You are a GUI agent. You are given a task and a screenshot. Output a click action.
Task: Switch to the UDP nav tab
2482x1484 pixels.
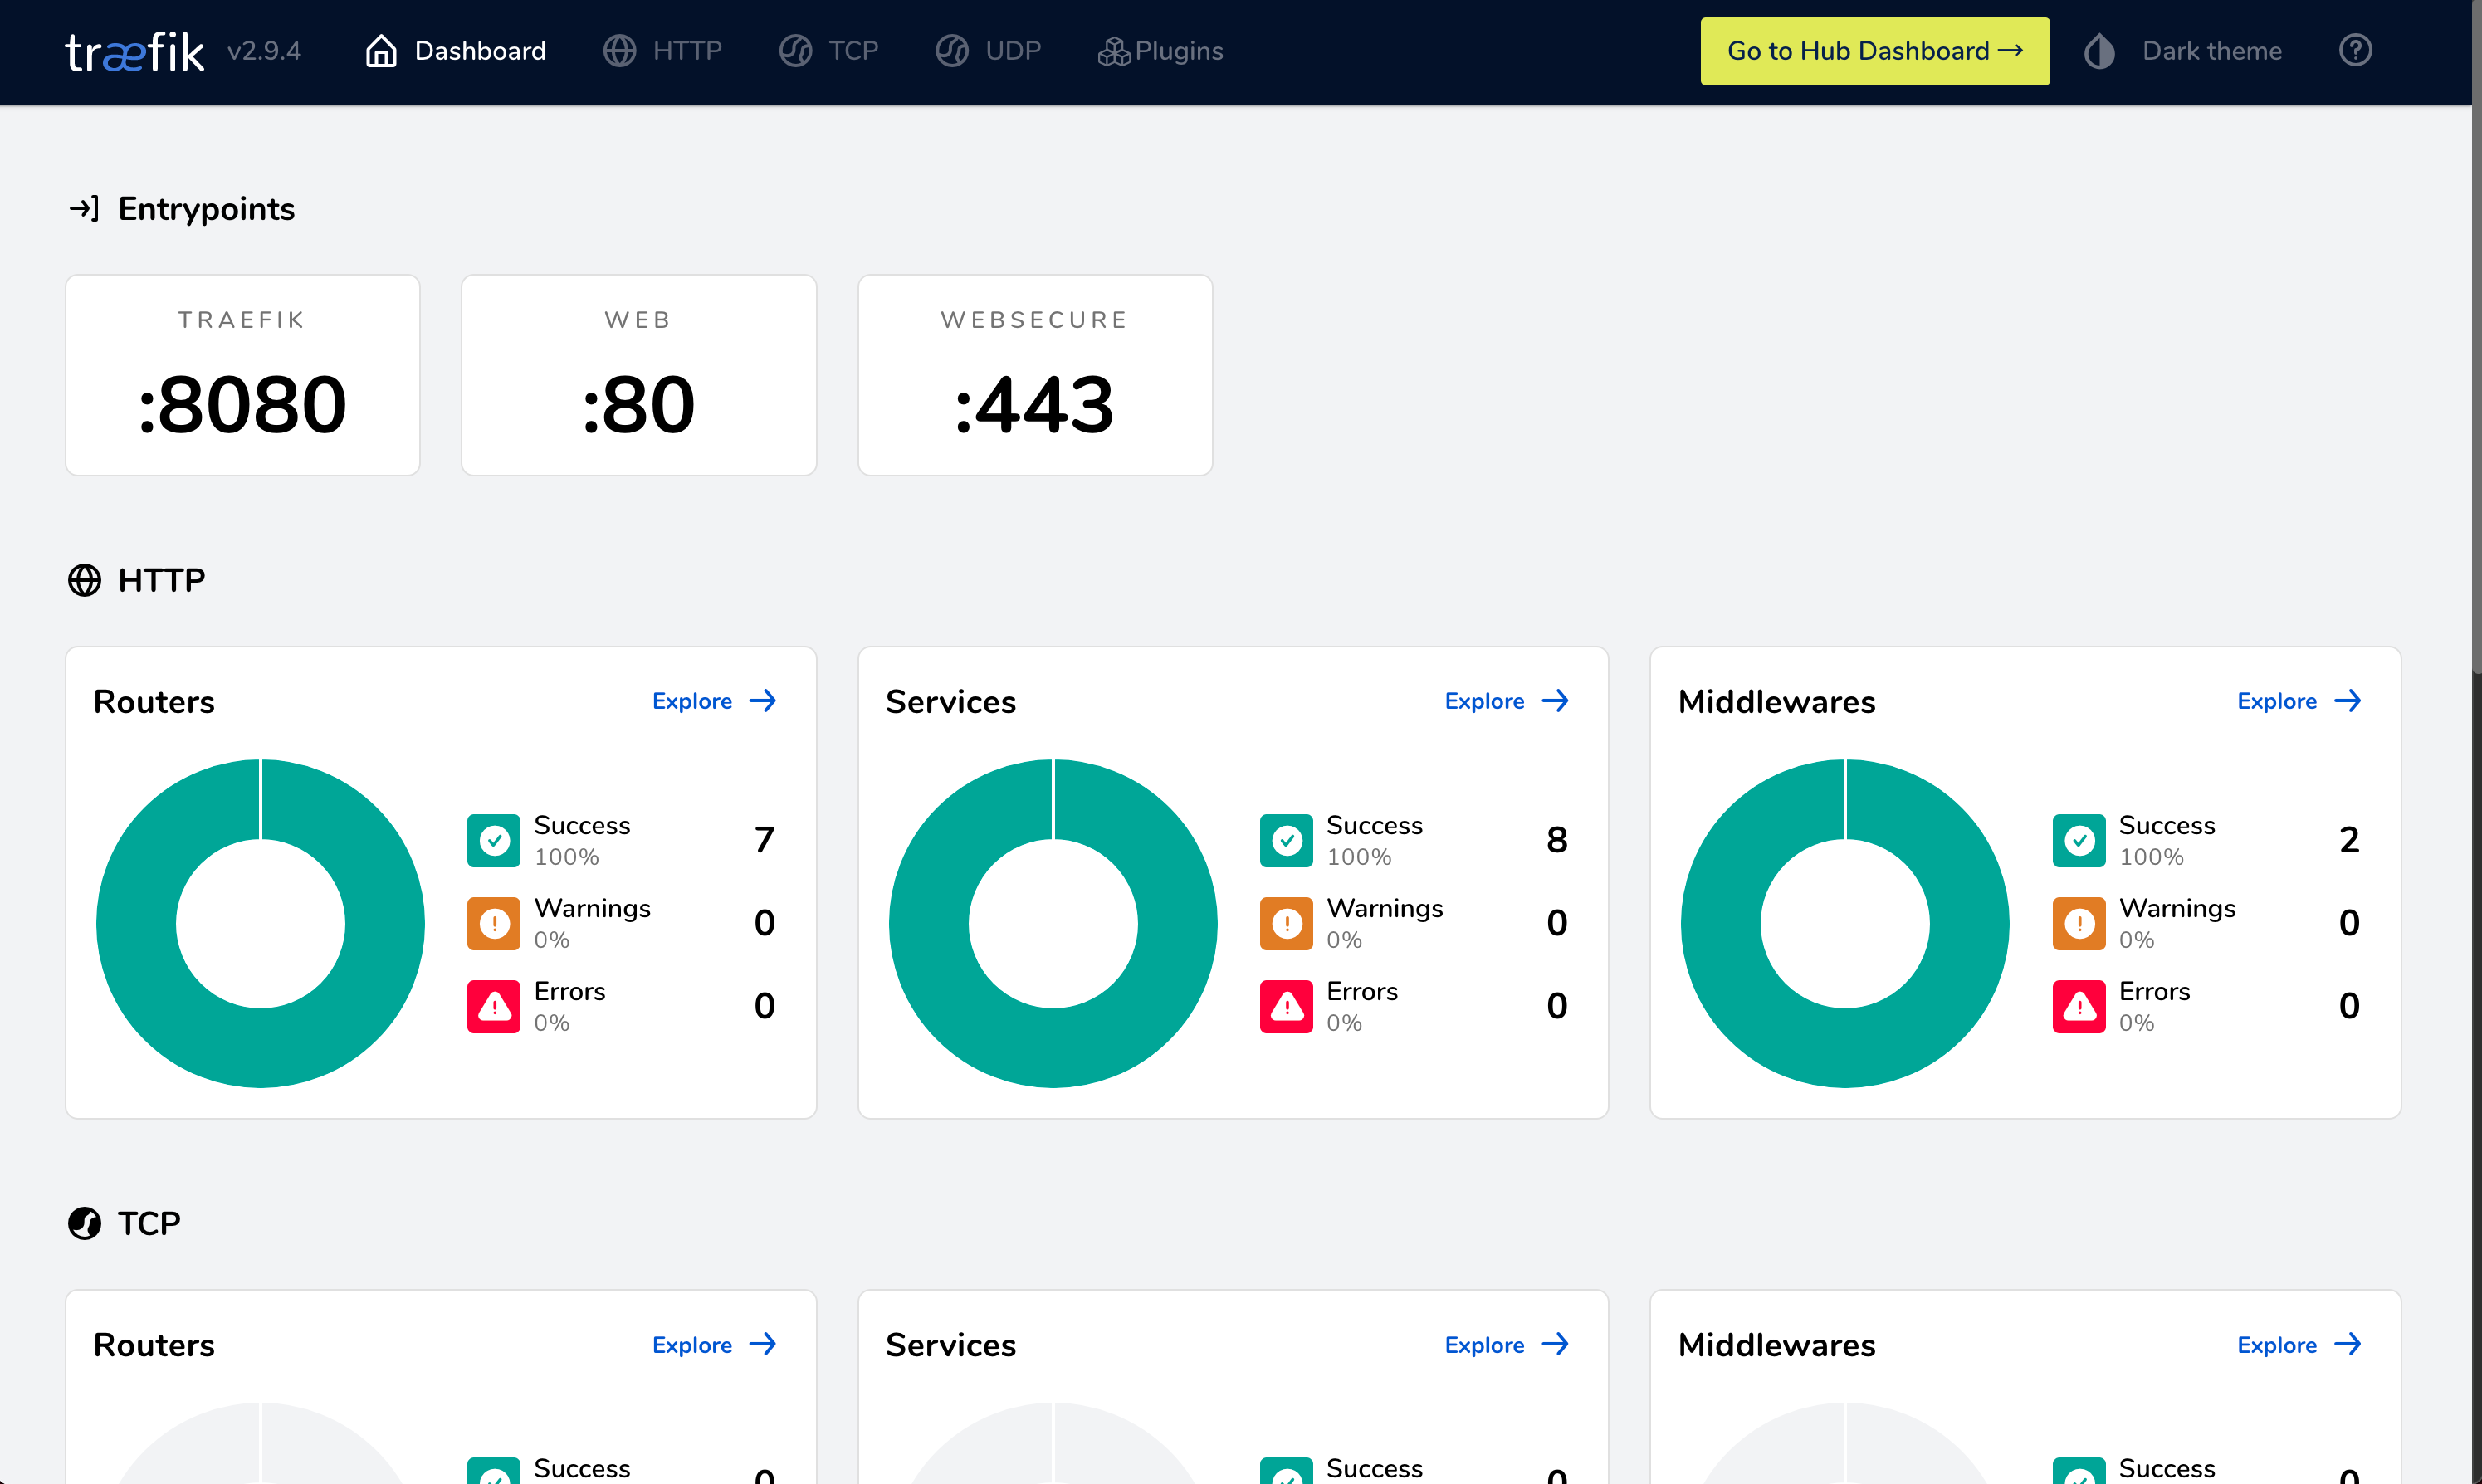(x=988, y=51)
